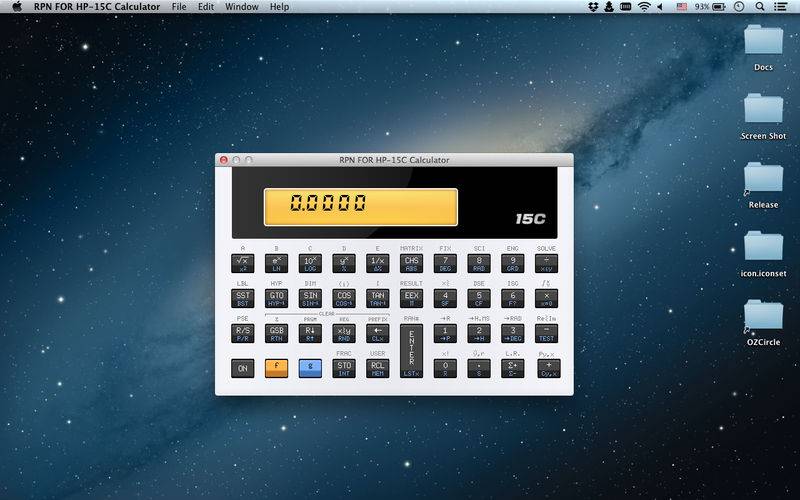
Task: Click the 1/x reciprocal key
Action: click(378, 264)
